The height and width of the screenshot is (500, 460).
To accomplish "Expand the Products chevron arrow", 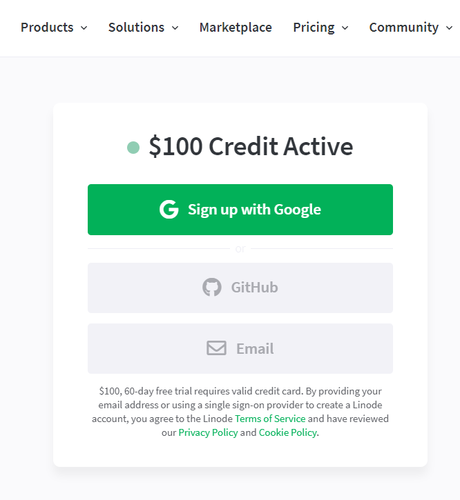I will 84,28.
